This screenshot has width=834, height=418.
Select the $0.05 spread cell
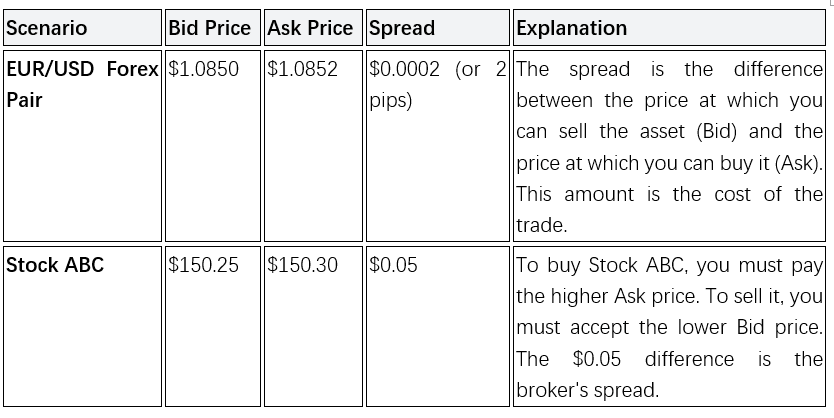(x=394, y=266)
